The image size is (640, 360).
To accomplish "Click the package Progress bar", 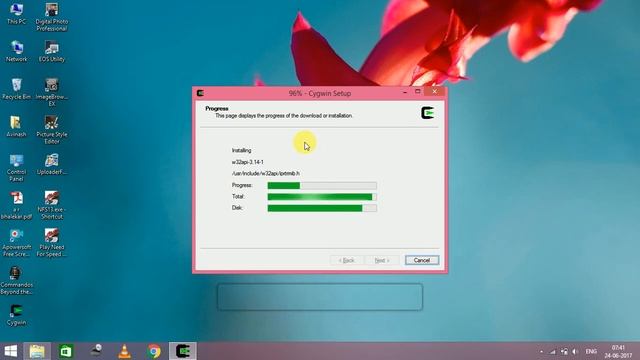I will coord(322,186).
